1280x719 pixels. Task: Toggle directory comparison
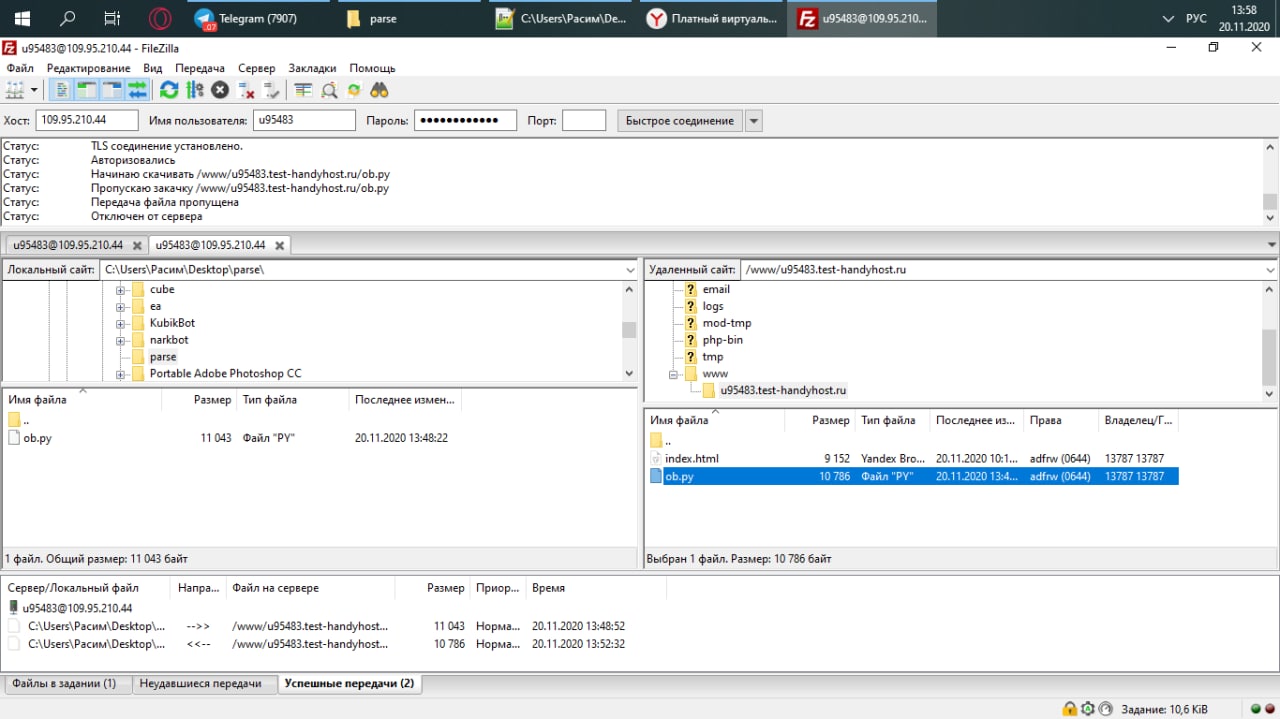329,90
